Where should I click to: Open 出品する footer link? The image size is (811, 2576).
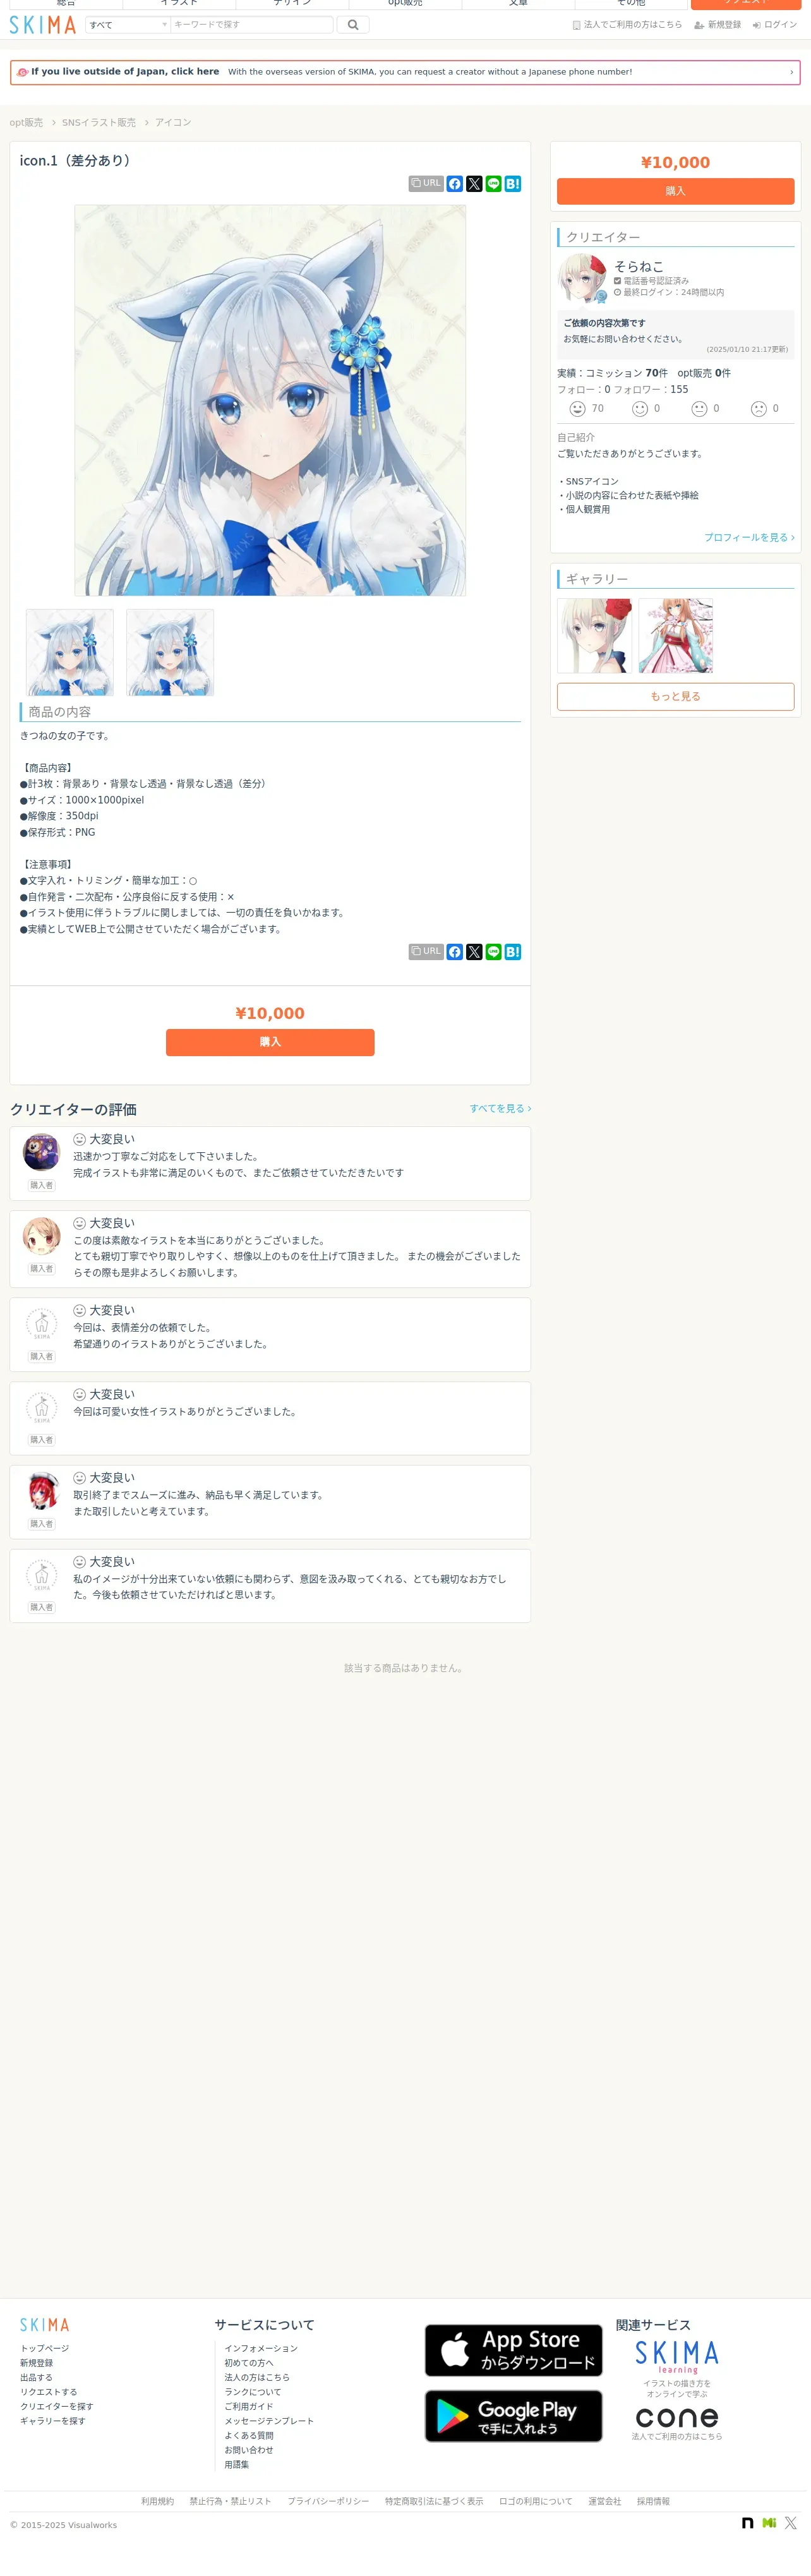36,2378
